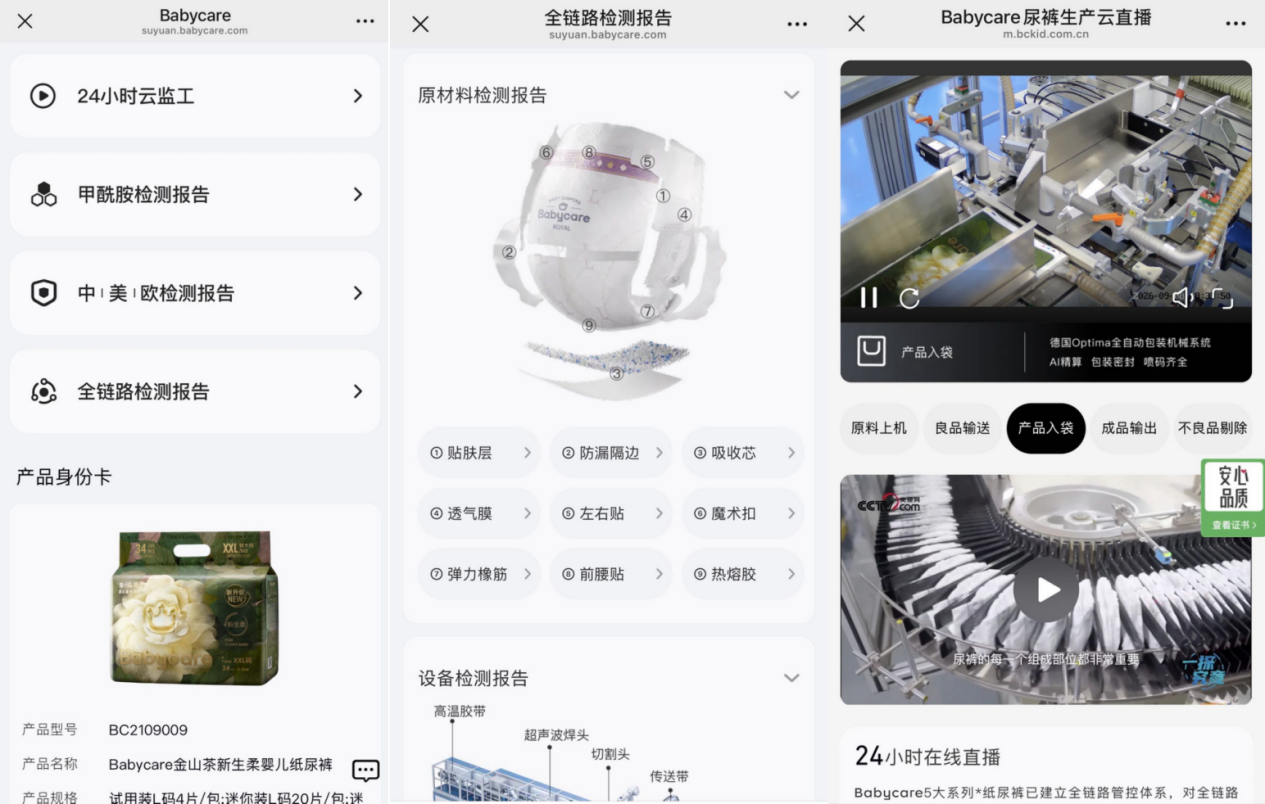1265x804 pixels.
Task: Open 中美欧检测报告 via its arrow
Action: tap(357, 293)
